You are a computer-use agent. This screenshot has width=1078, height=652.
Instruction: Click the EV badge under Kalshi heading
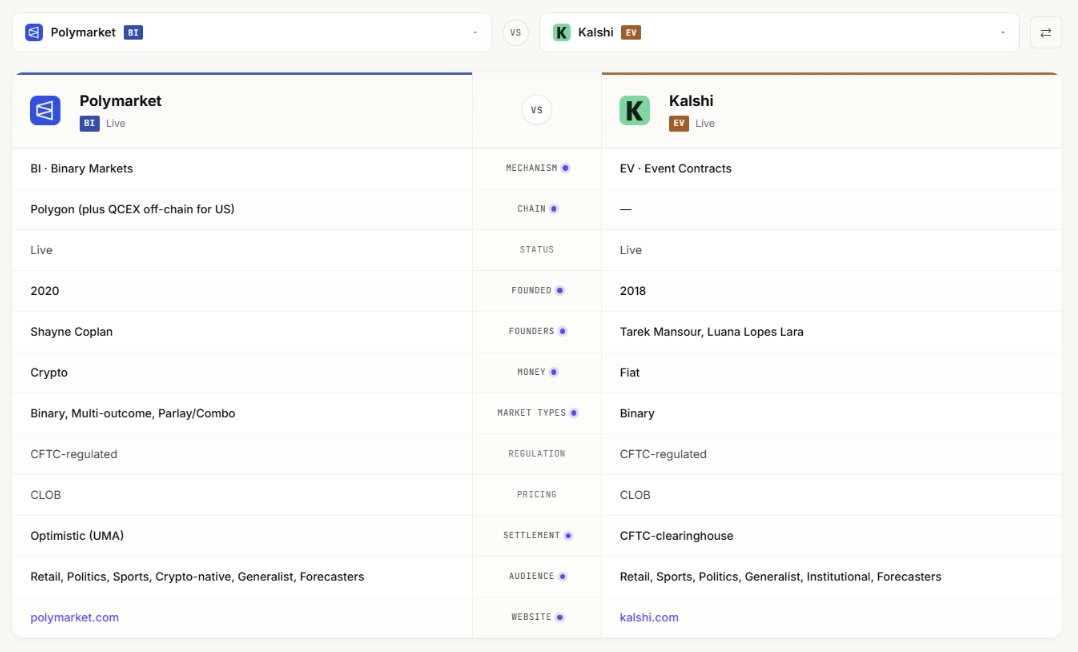click(x=679, y=123)
